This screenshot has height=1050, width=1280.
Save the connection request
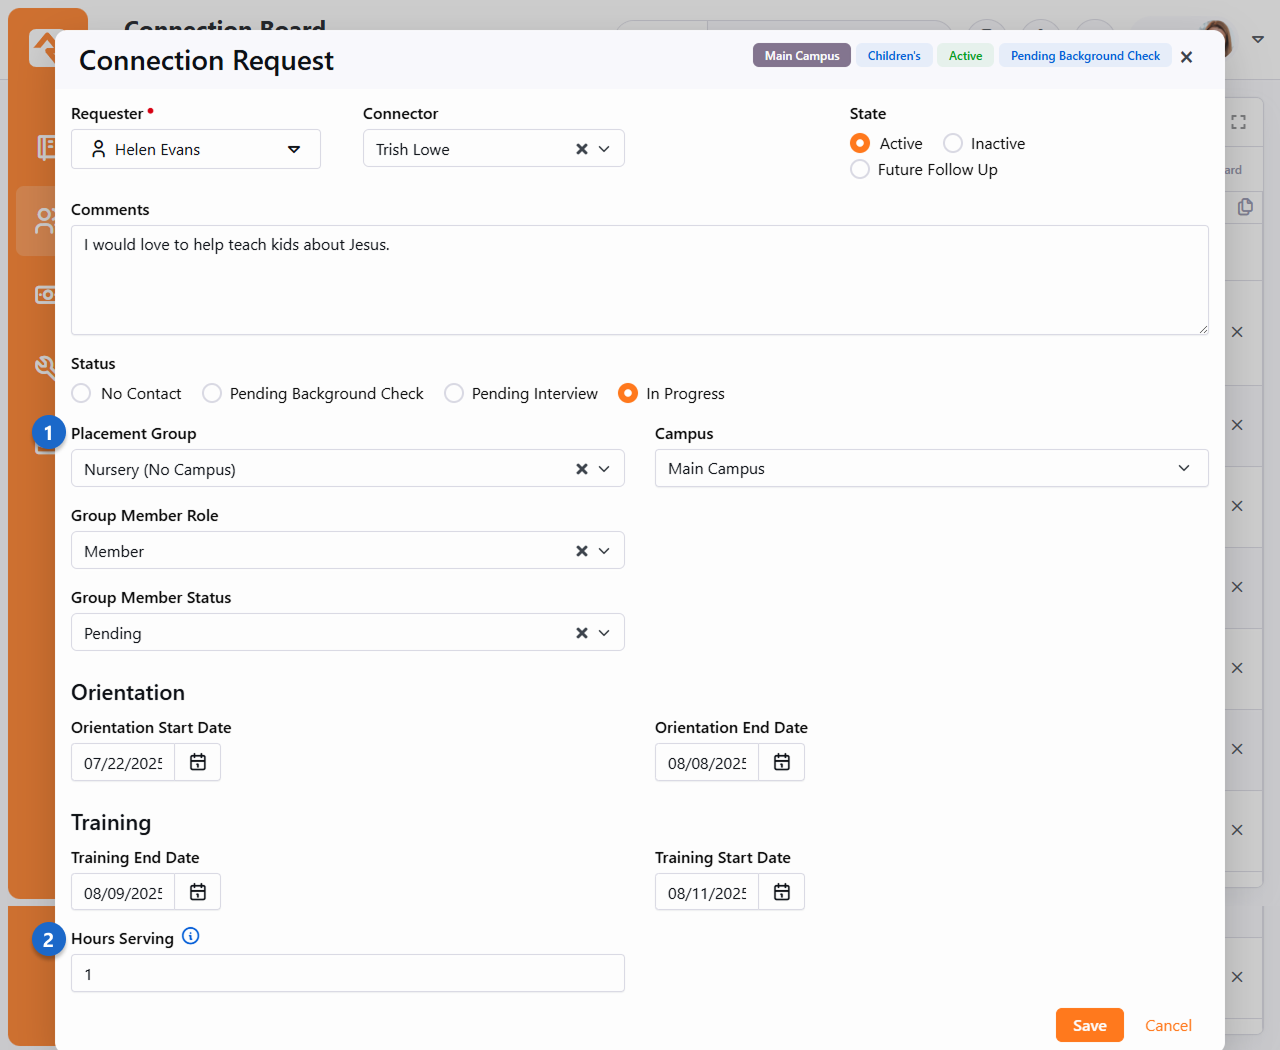pyautogui.click(x=1089, y=1025)
